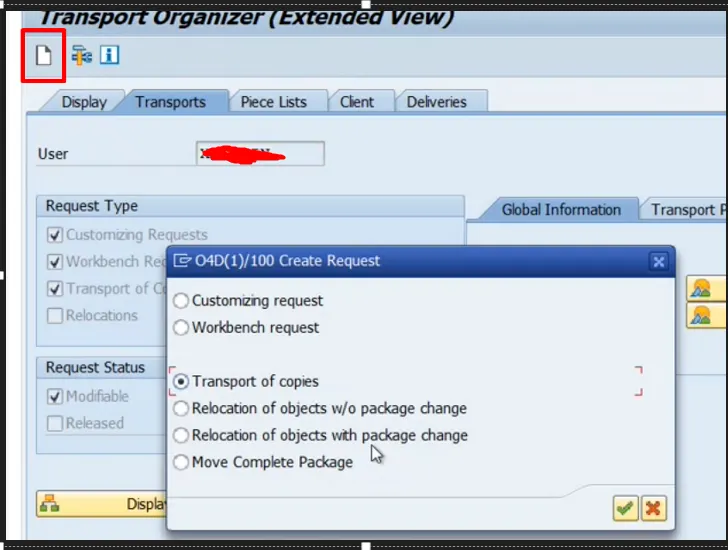
Task: Enable the Relocations checkbox
Action: [x=55, y=316]
